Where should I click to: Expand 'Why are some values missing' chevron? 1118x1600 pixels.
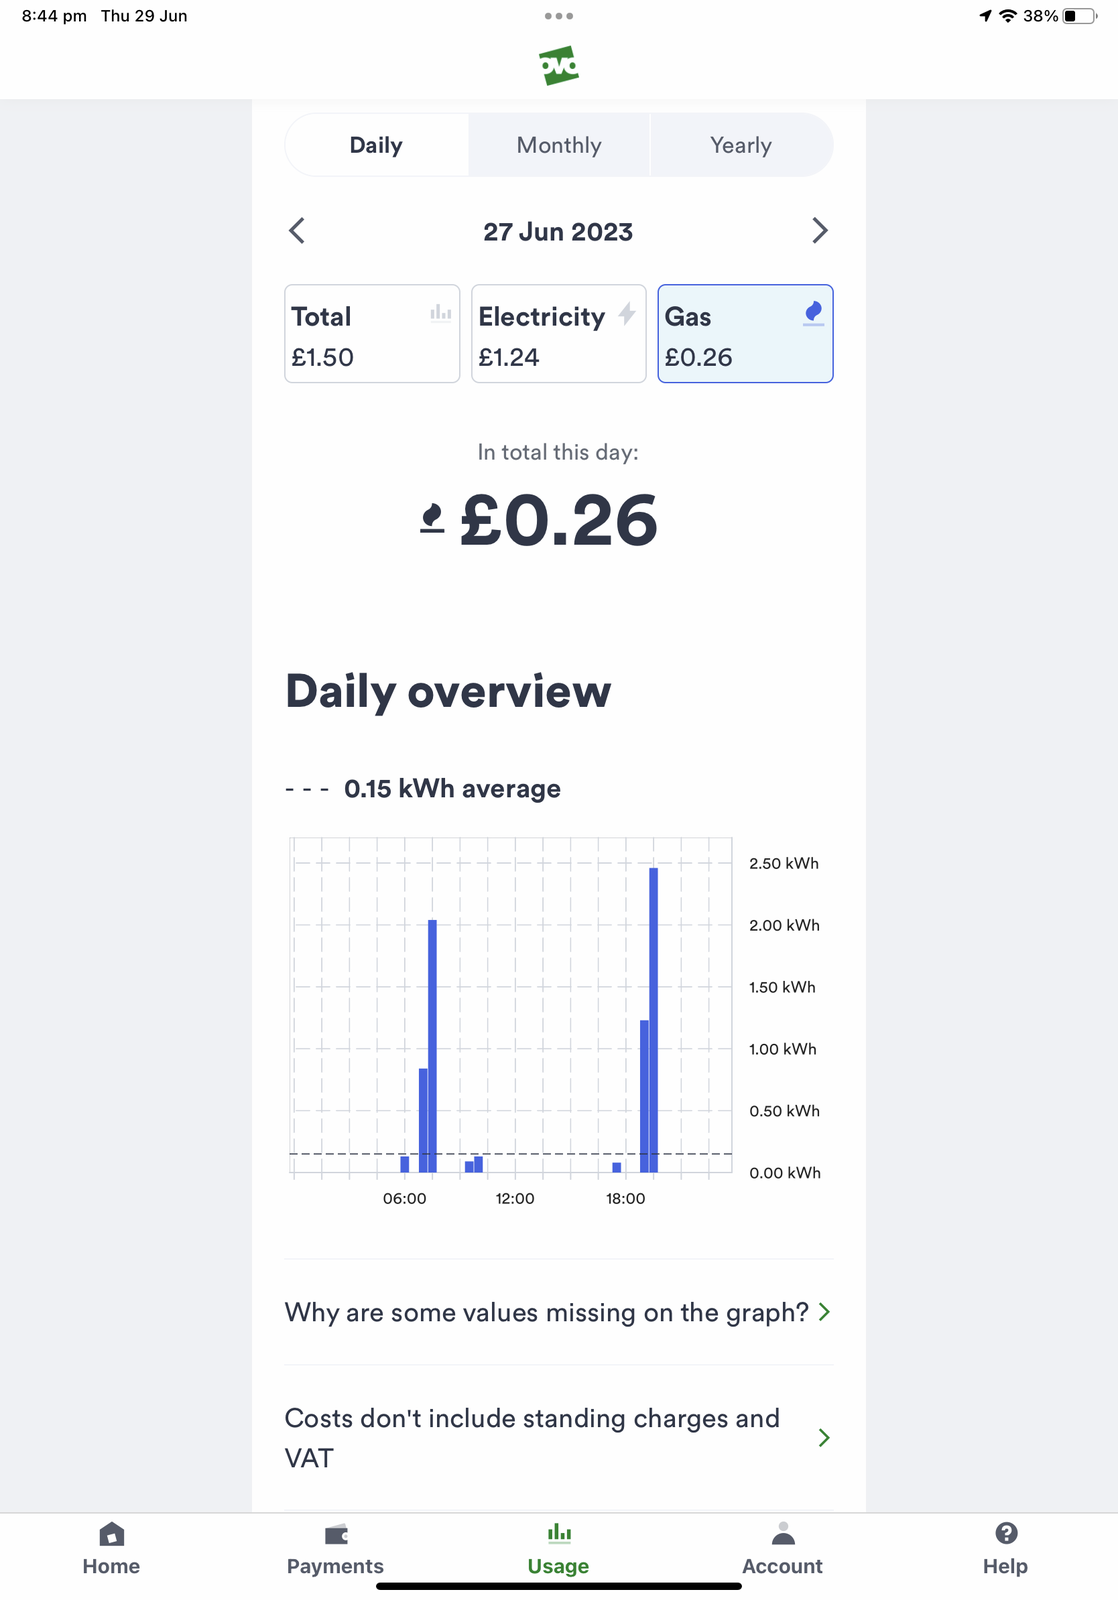pos(824,1312)
